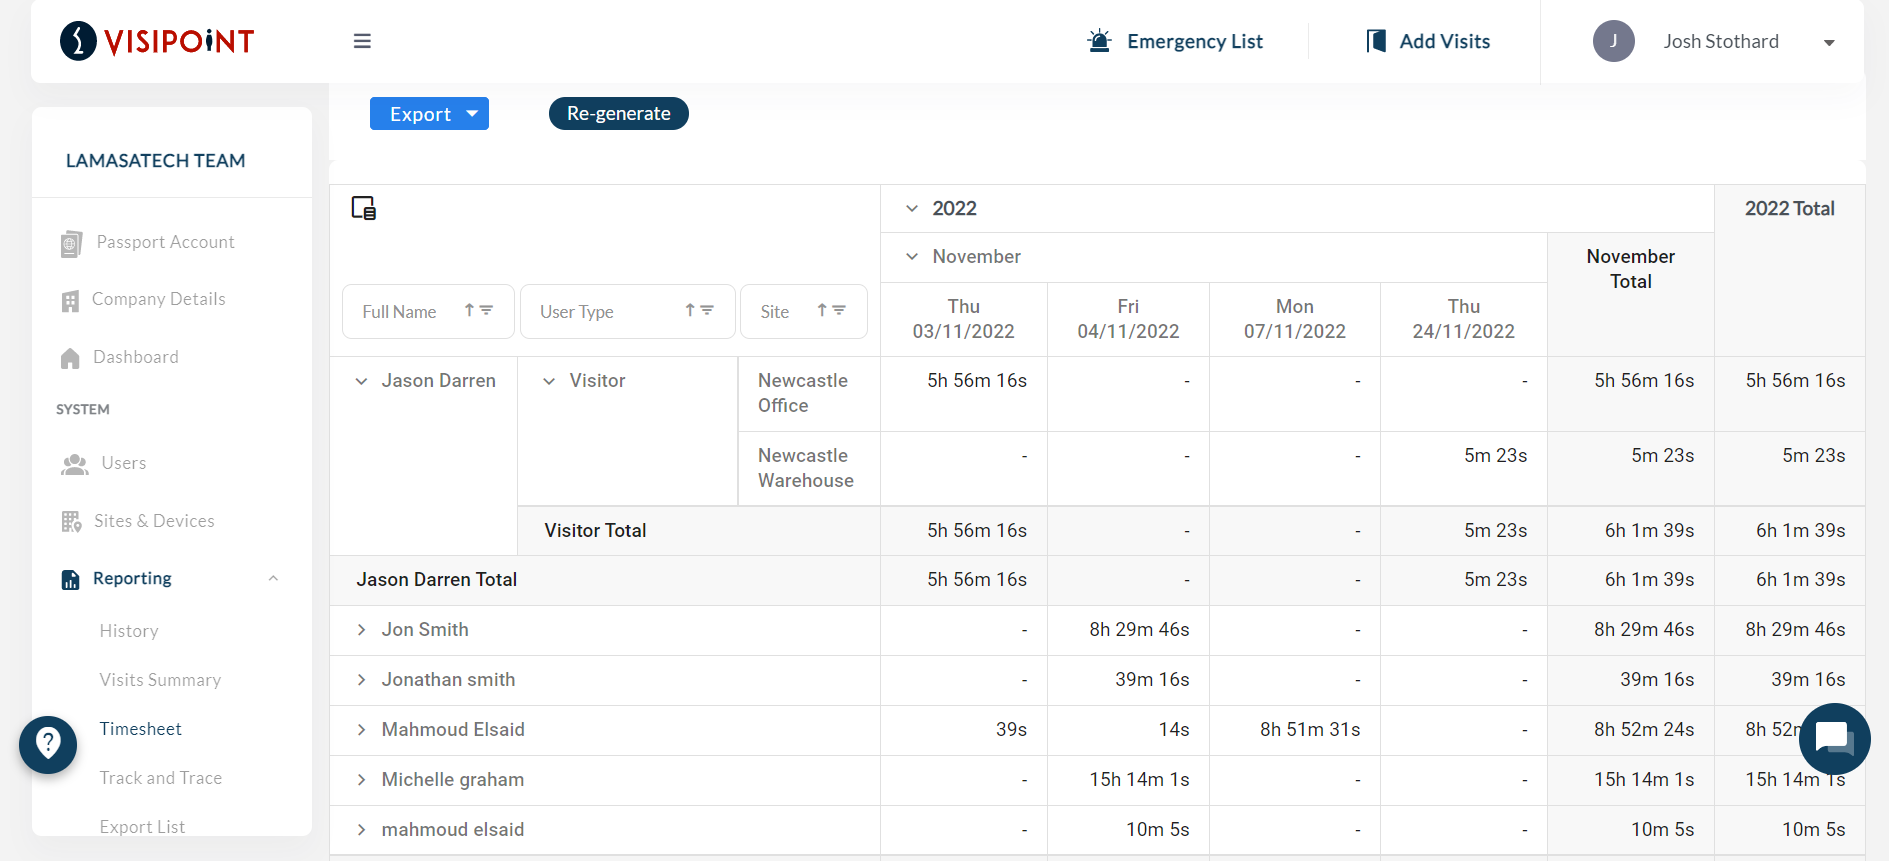
Task: Click the Users group icon
Action: tap(75, 464)
